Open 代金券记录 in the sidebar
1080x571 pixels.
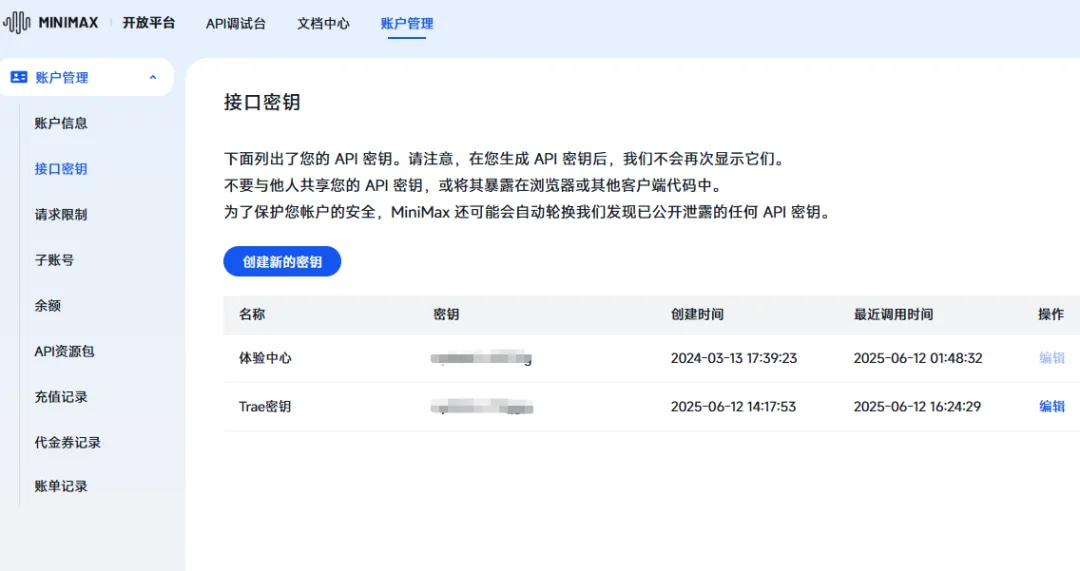[x=68, y=442]
